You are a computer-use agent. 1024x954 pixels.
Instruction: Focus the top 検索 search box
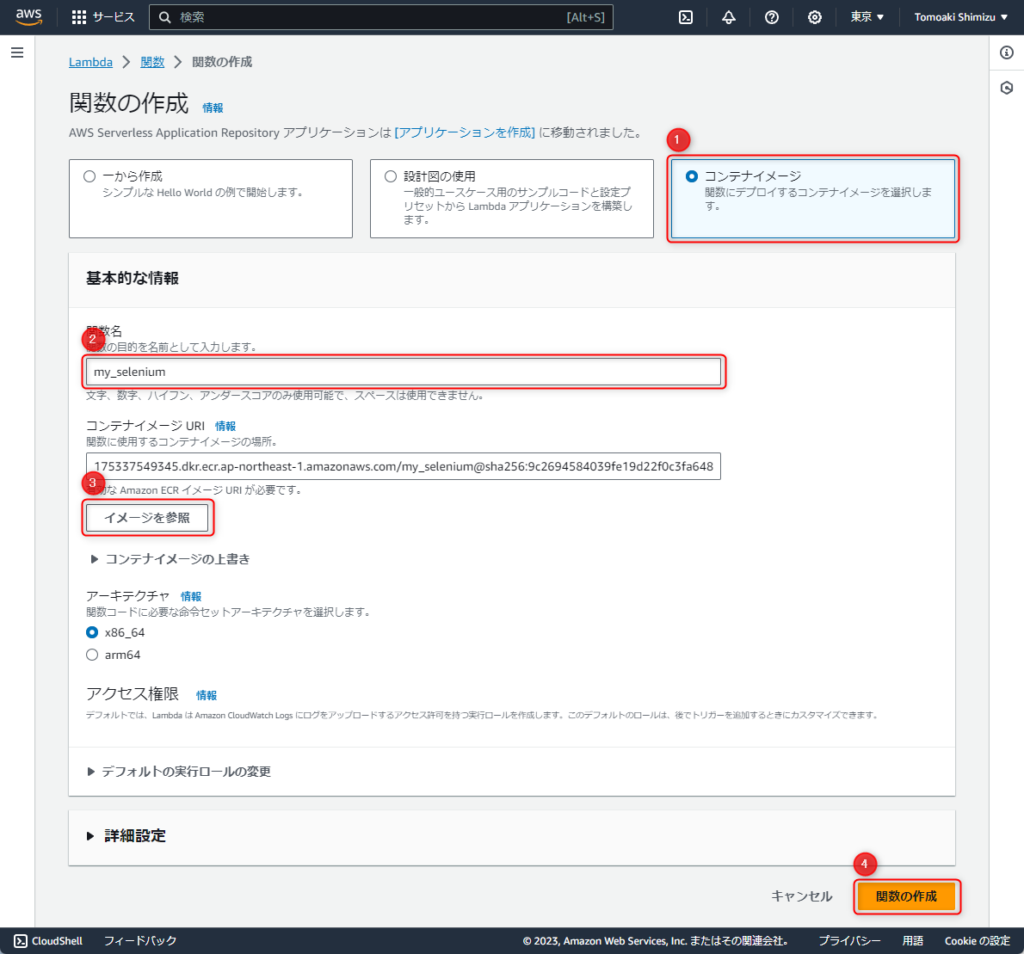pos(381,17)
